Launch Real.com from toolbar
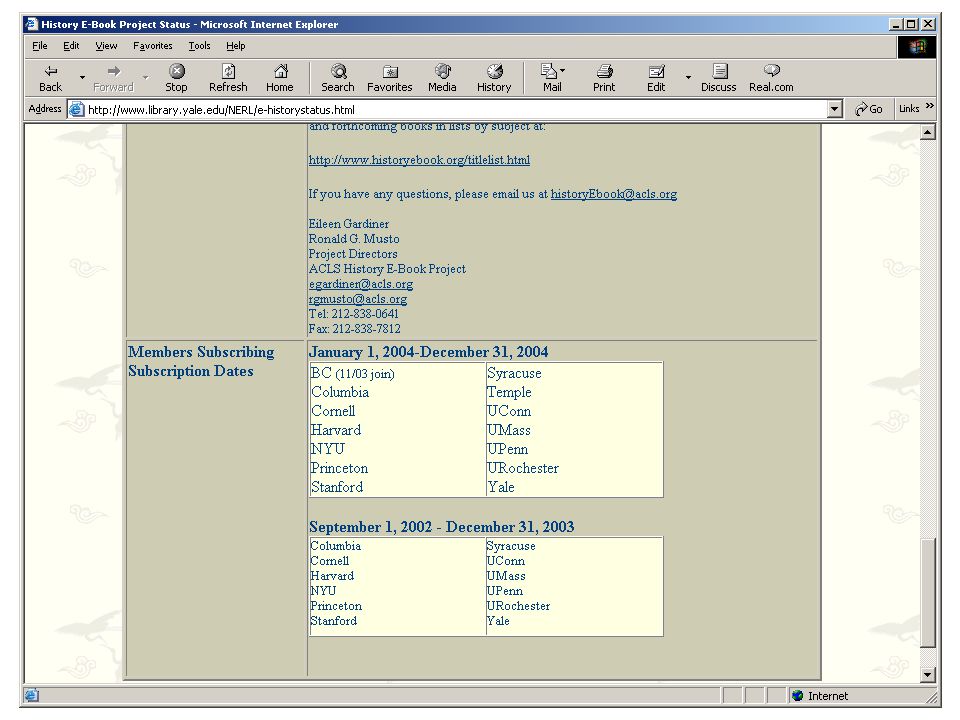This screenshot has height=720, width=960. tap(771, 78)
